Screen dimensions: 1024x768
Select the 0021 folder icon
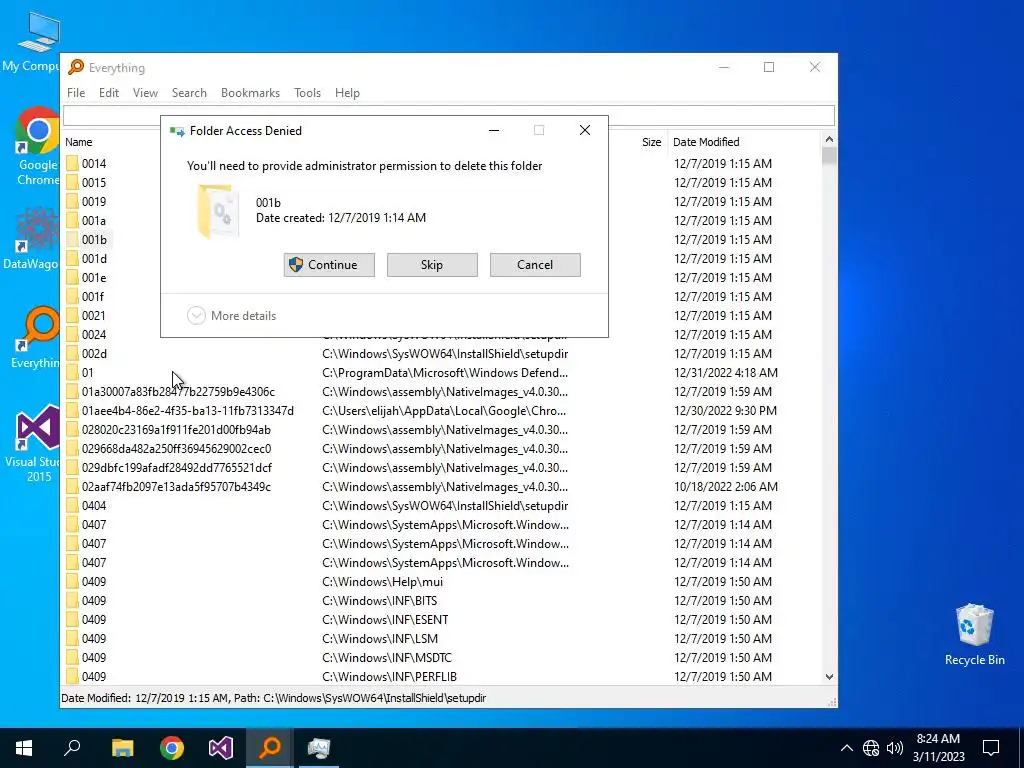(x=72, y=315)
